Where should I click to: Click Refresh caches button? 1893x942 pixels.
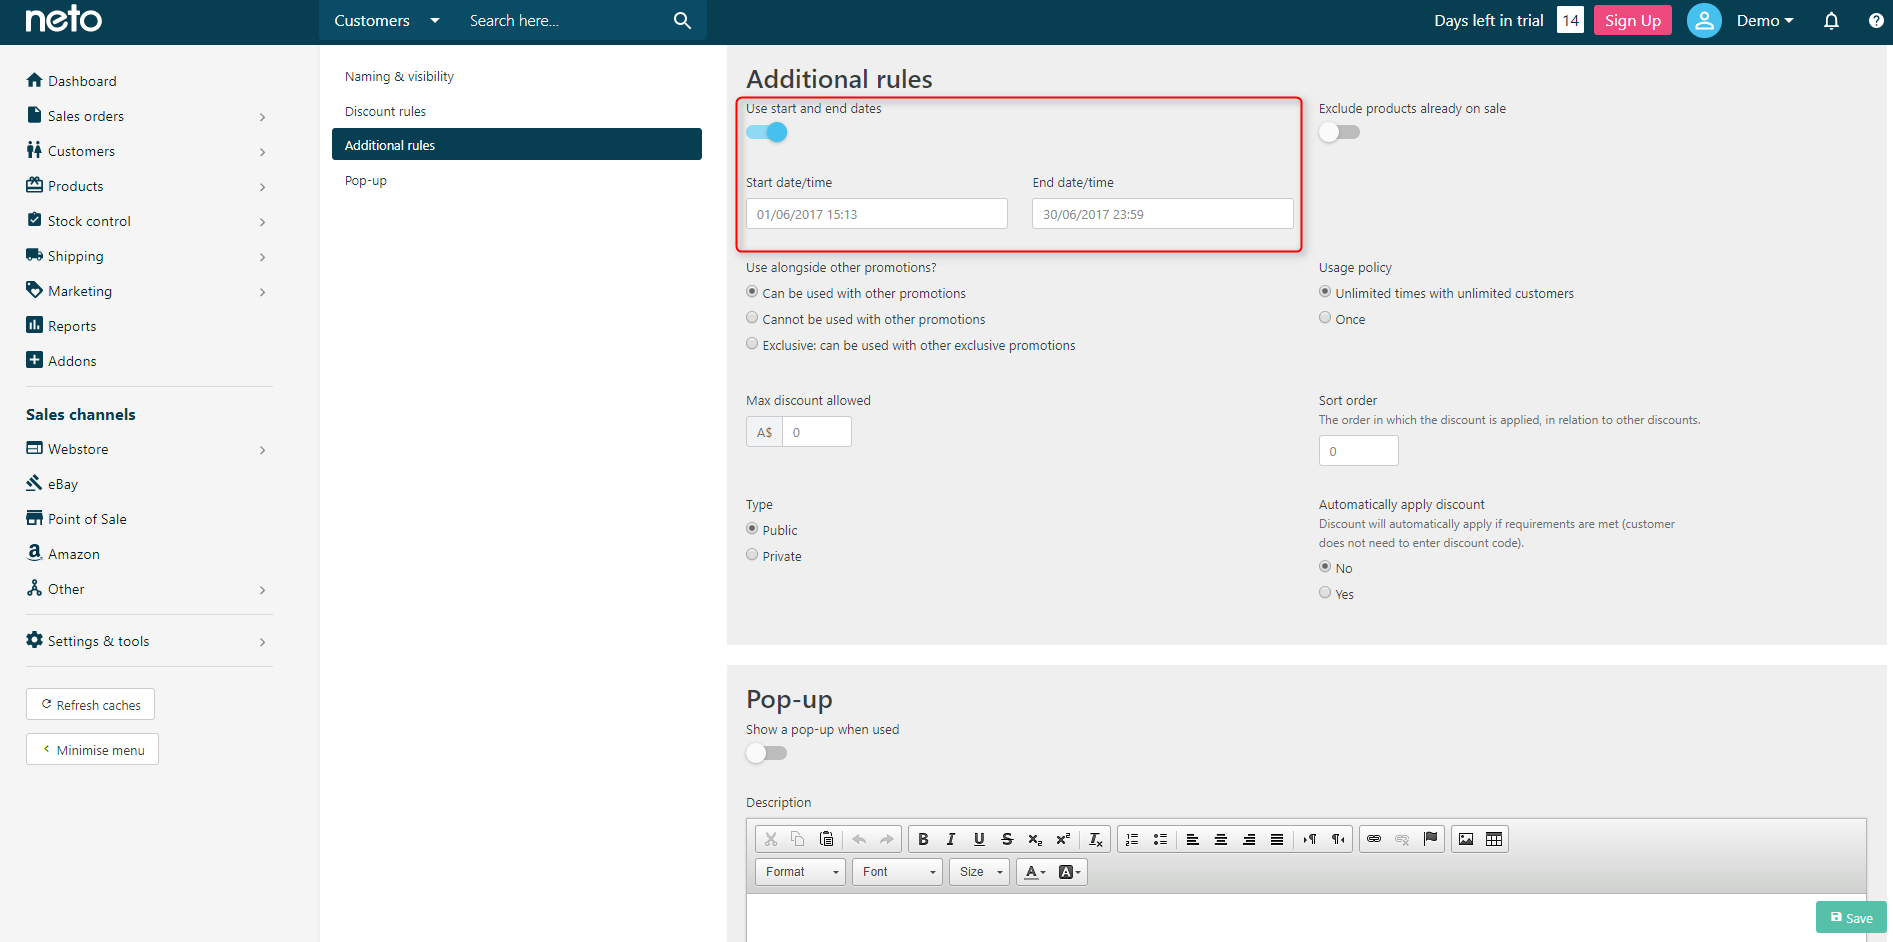tap(90, 704)
